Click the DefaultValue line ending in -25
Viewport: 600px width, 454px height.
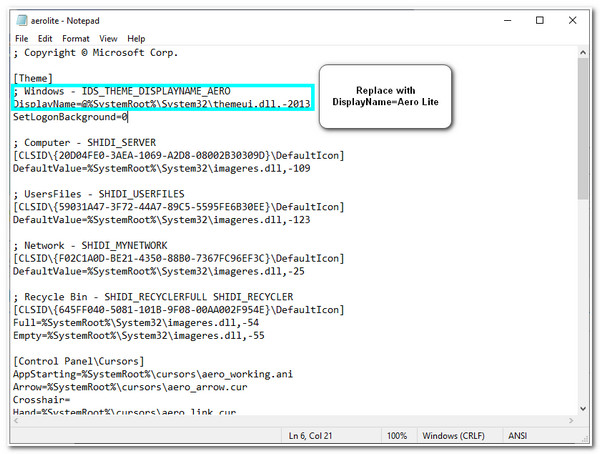point(159,271)
